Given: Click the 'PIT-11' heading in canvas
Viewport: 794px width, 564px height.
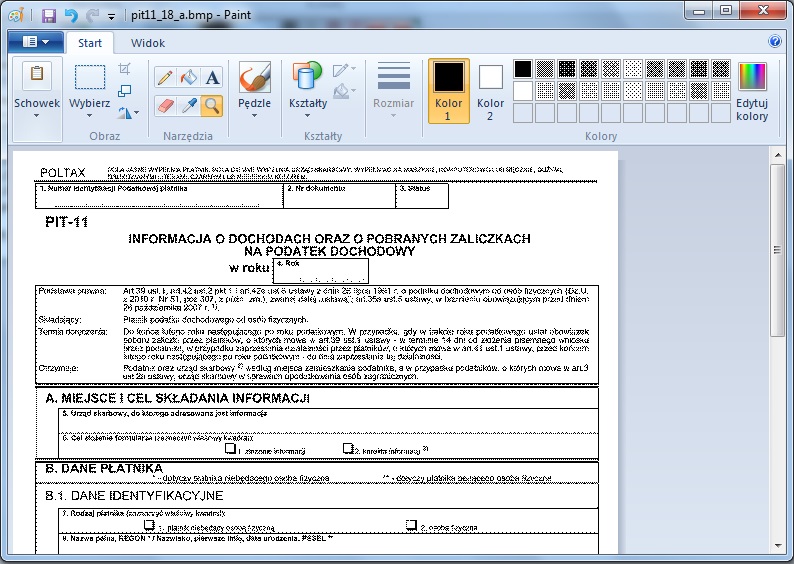Looking at the screenshot, I should point(67,222).
